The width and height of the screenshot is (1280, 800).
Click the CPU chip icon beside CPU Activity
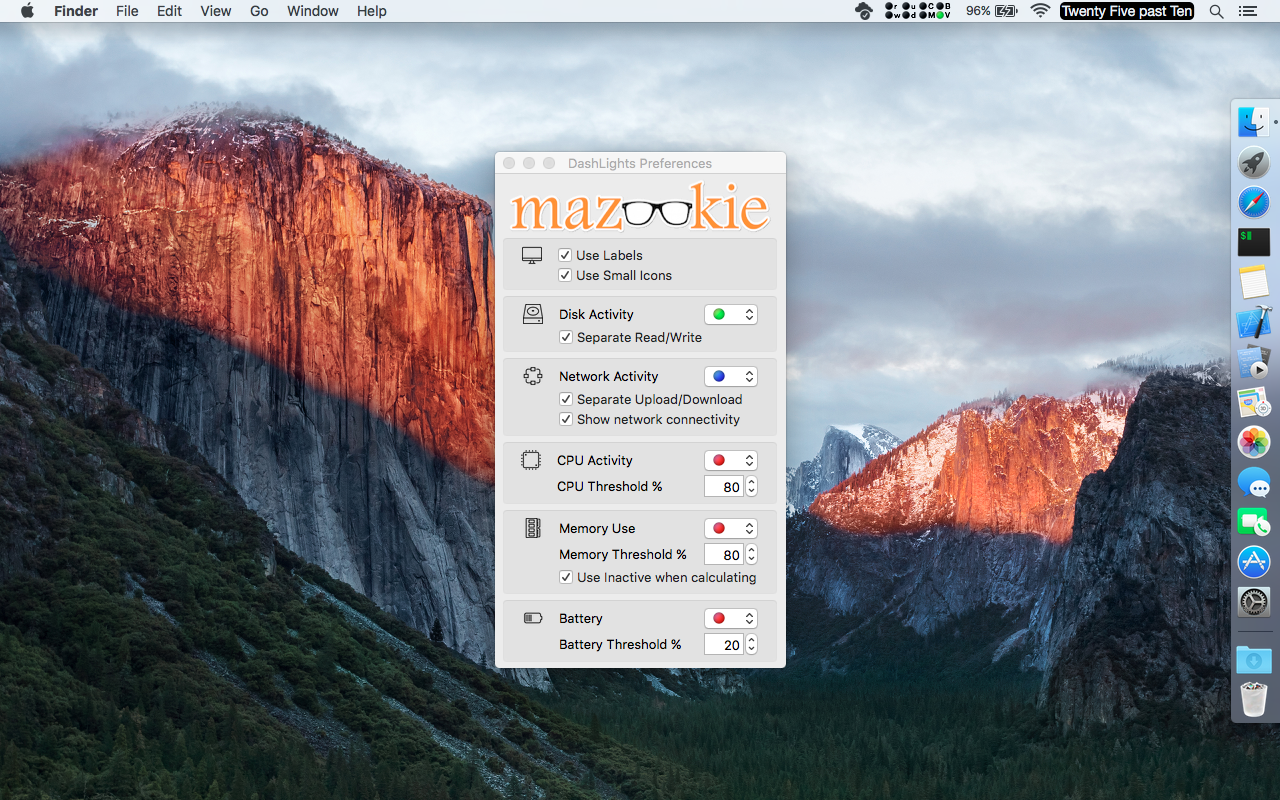[531, 460]
